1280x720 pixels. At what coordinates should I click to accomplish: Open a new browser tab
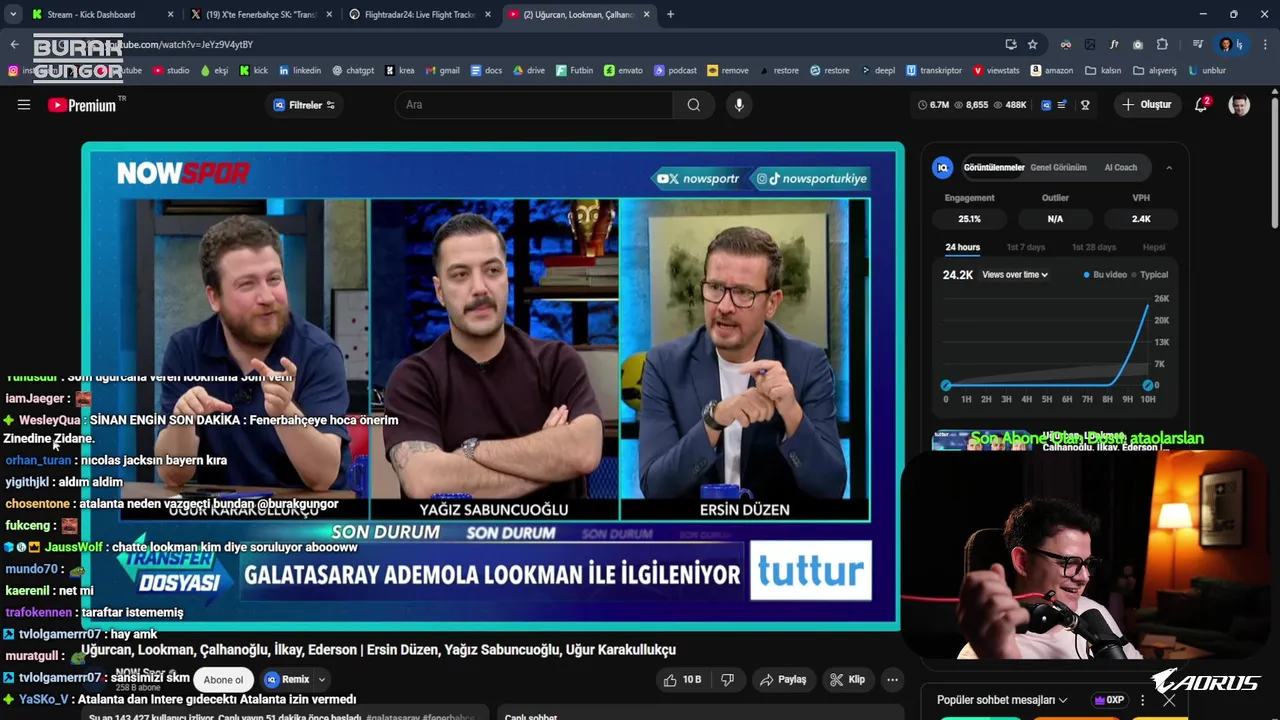point(670,14)
